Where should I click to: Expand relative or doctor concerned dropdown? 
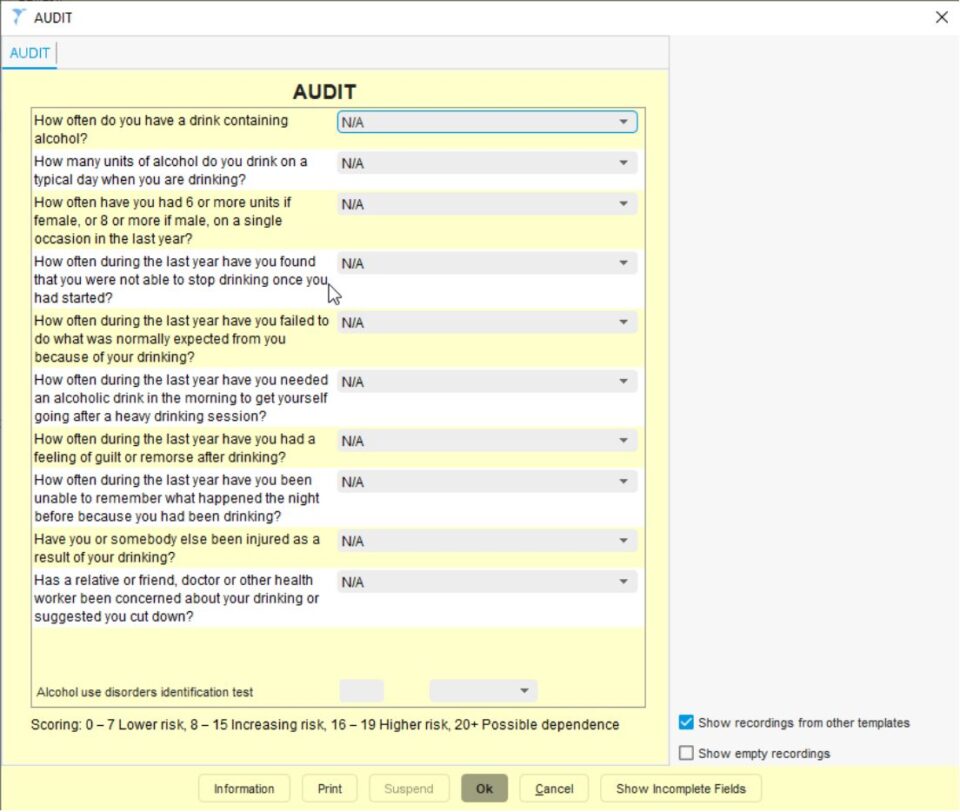487,582
